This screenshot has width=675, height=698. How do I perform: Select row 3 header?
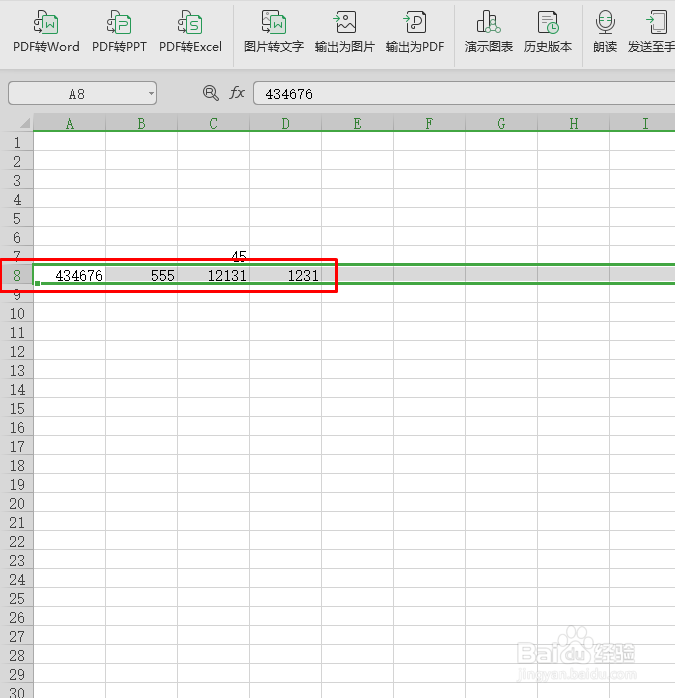[17, 180]
